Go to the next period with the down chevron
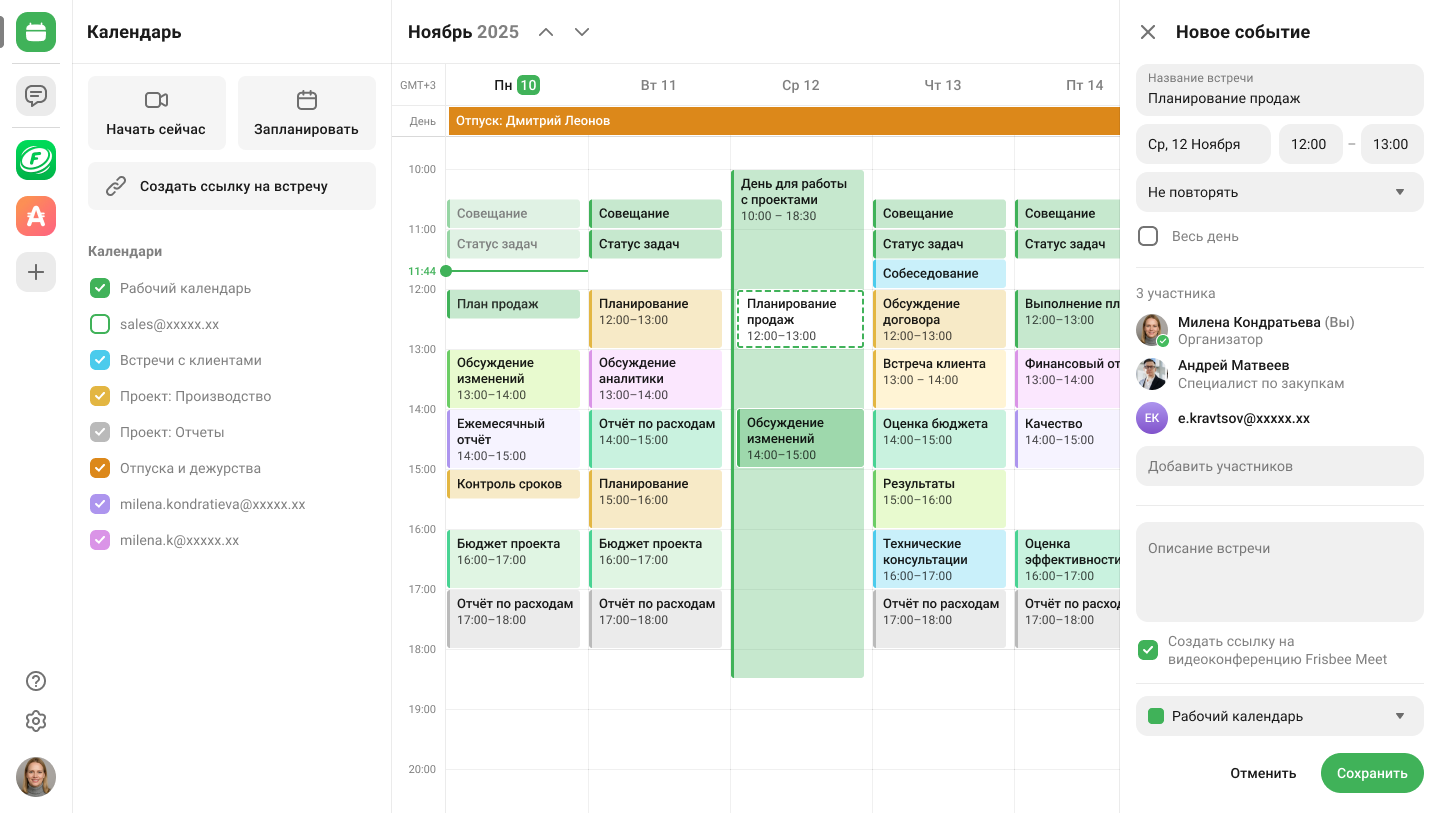The width and height of the screenshot is (1440, 813). (582, 32)
